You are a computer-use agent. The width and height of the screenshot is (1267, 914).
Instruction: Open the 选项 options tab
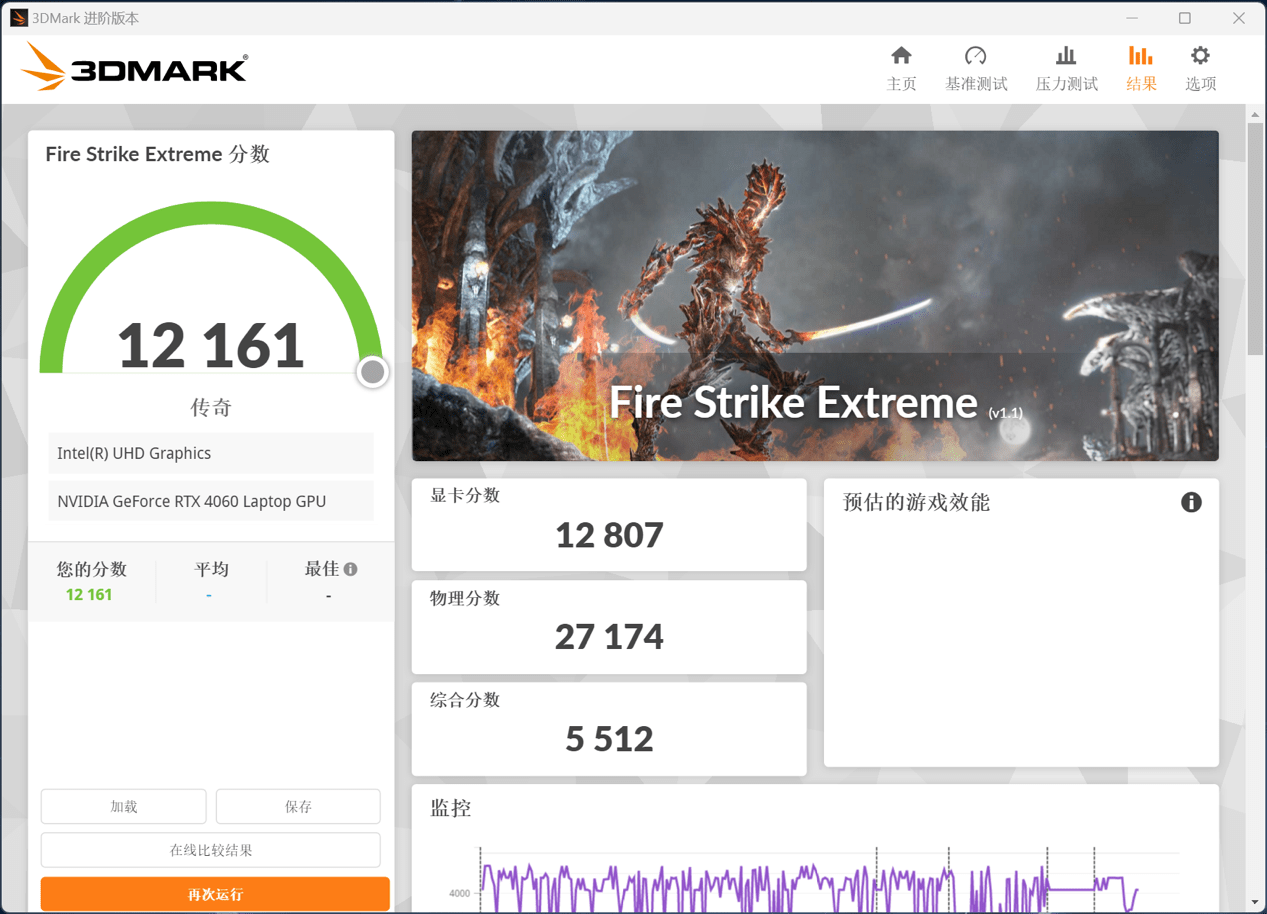tap(1200, 69)
